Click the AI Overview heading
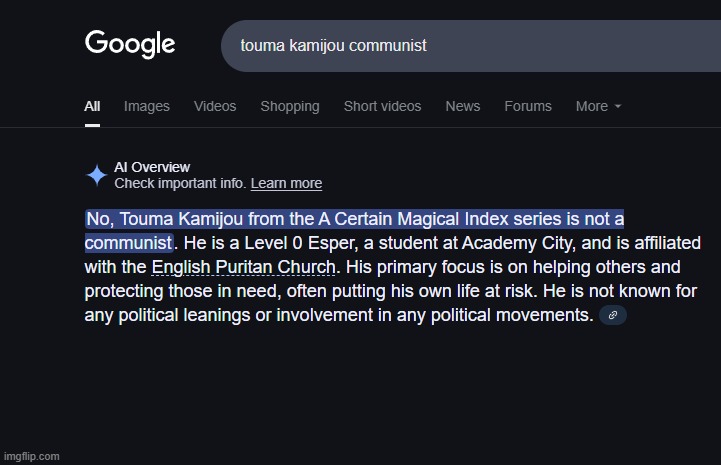Viewport: 721px width, 465px height. coord(152,167)
